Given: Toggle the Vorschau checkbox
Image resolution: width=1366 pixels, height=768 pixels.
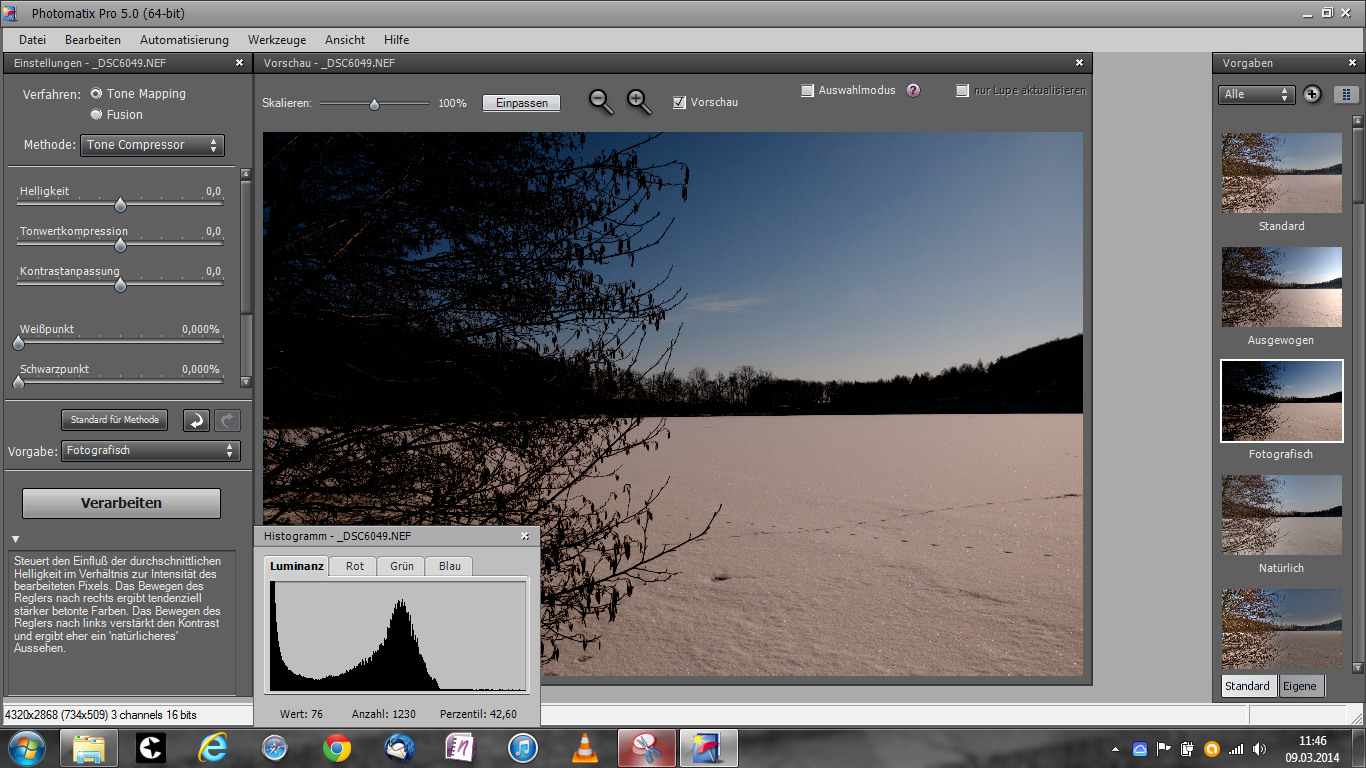Looking at the screenshot, I should 680,102.
